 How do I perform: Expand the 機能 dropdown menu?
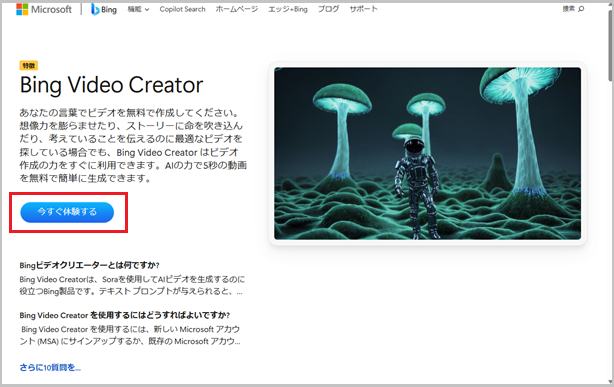pos(138,9)
